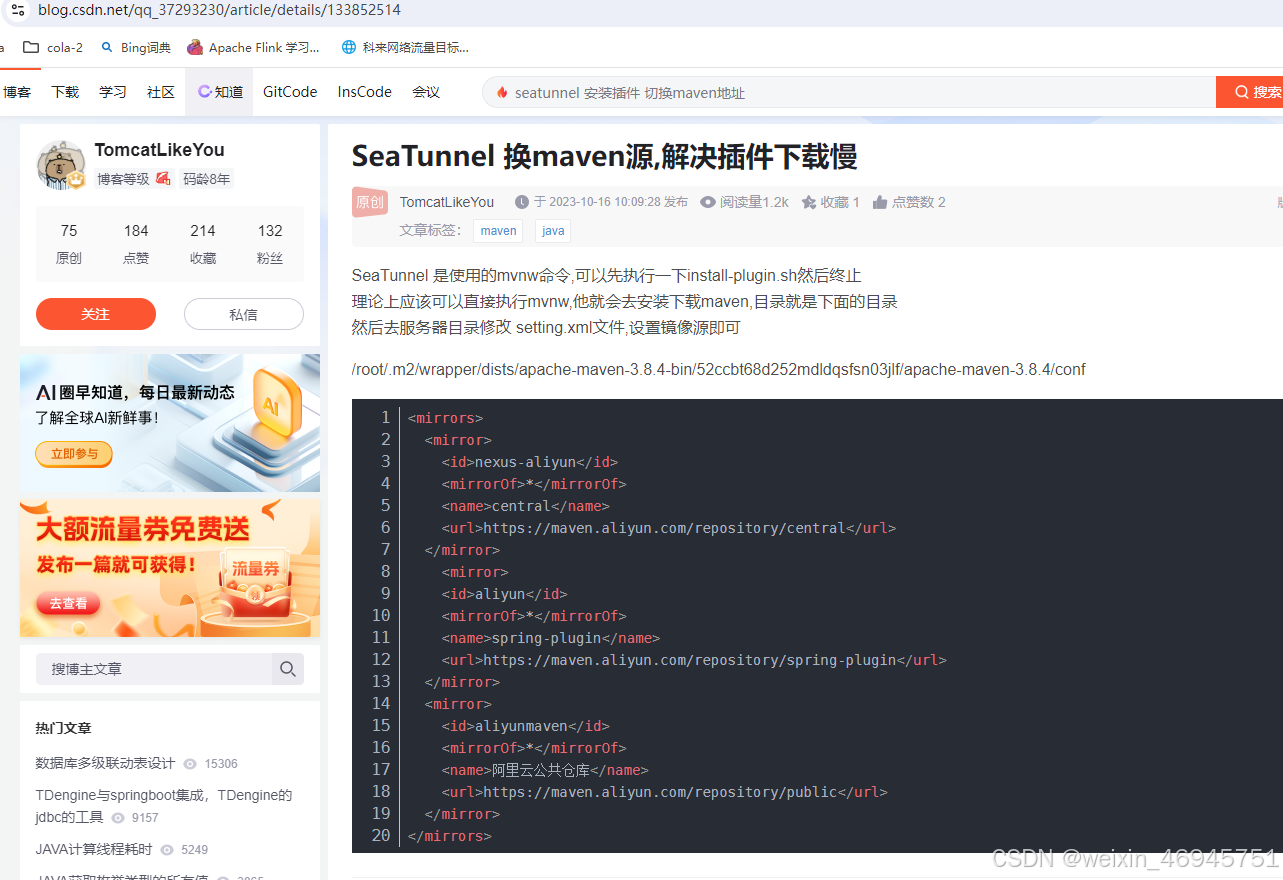Screen dimensions: 1283x880
Task: Click 热门文章 heading
Action: click(63, 728)
